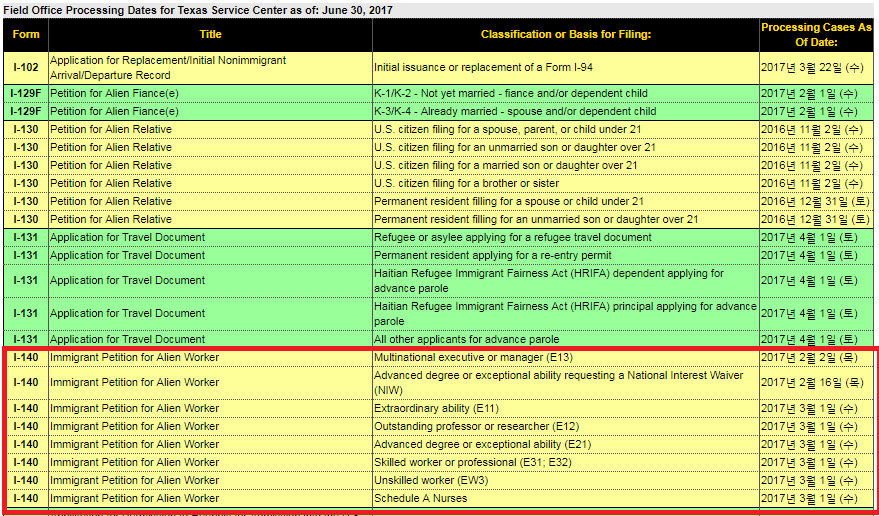Click the re-entry permit row date
The width and height of the screenshot is (879, 516).
coord(809,255)
